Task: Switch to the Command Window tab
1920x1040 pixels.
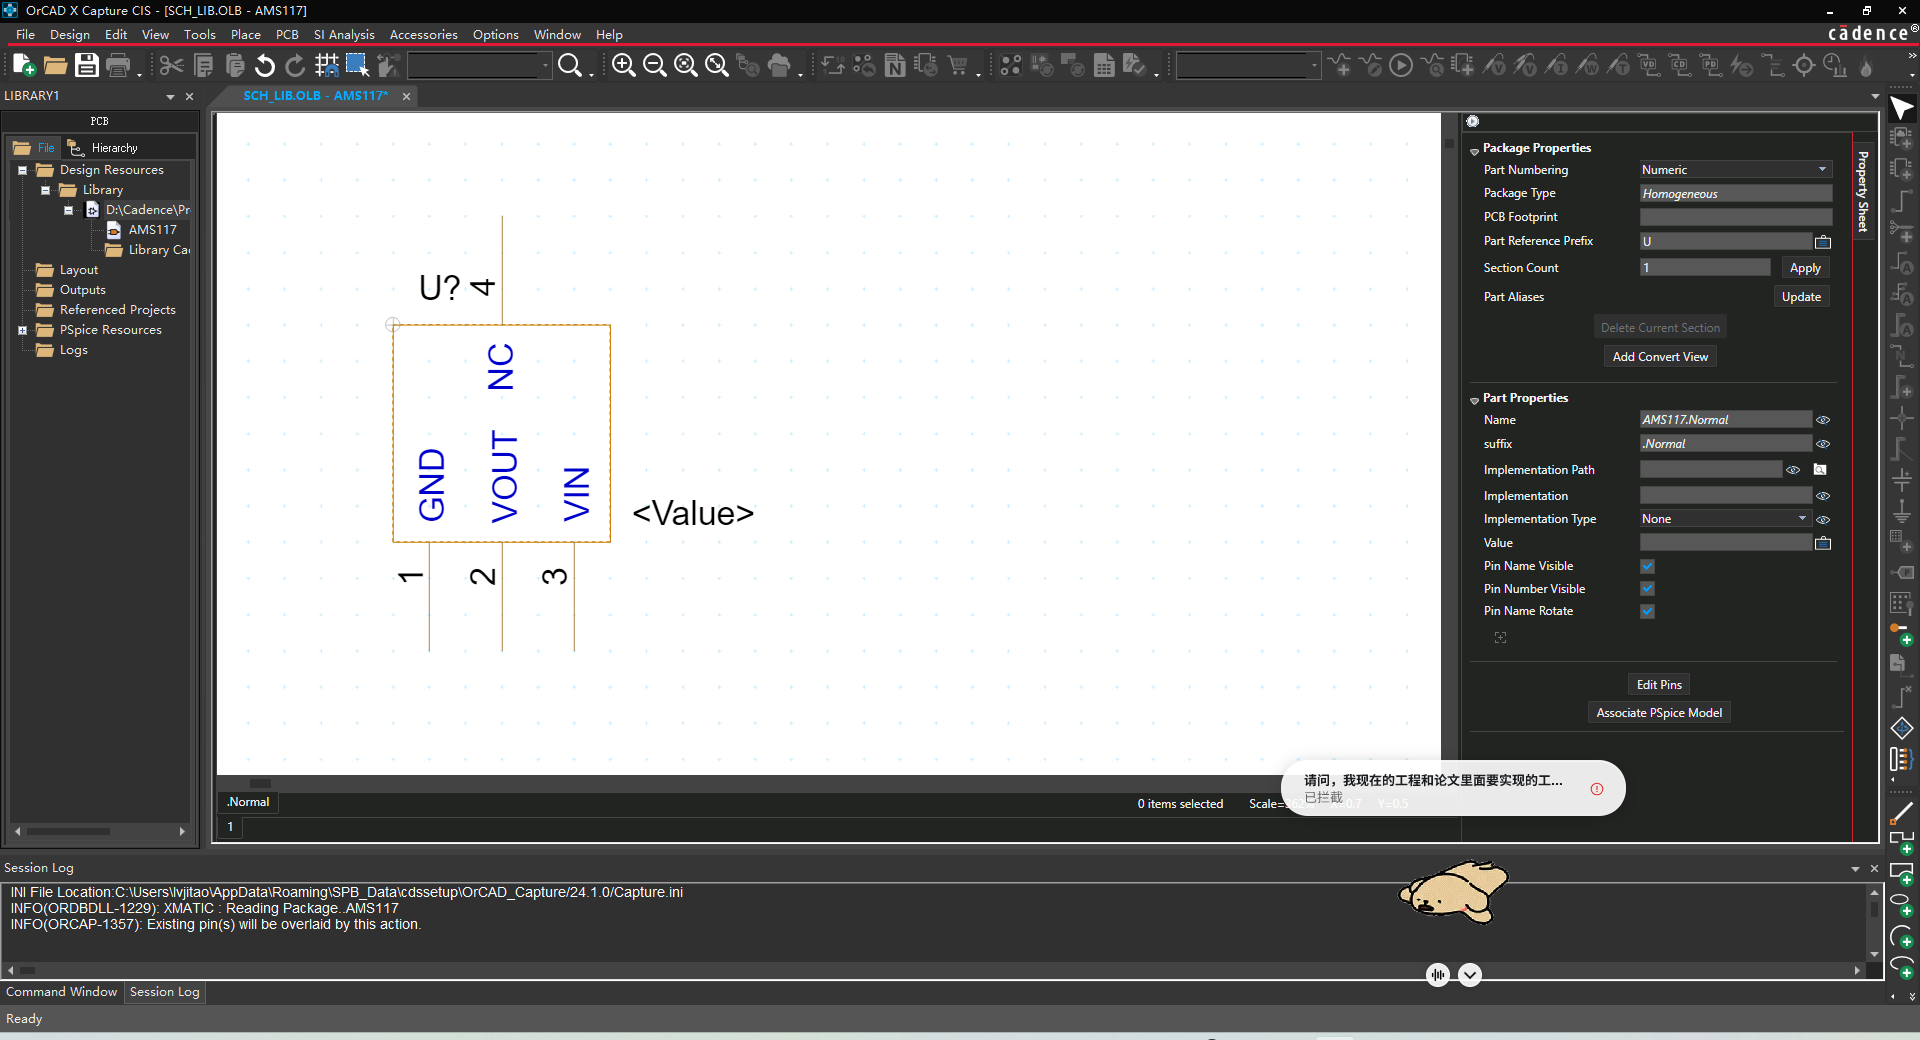Action: click(62, 992)
